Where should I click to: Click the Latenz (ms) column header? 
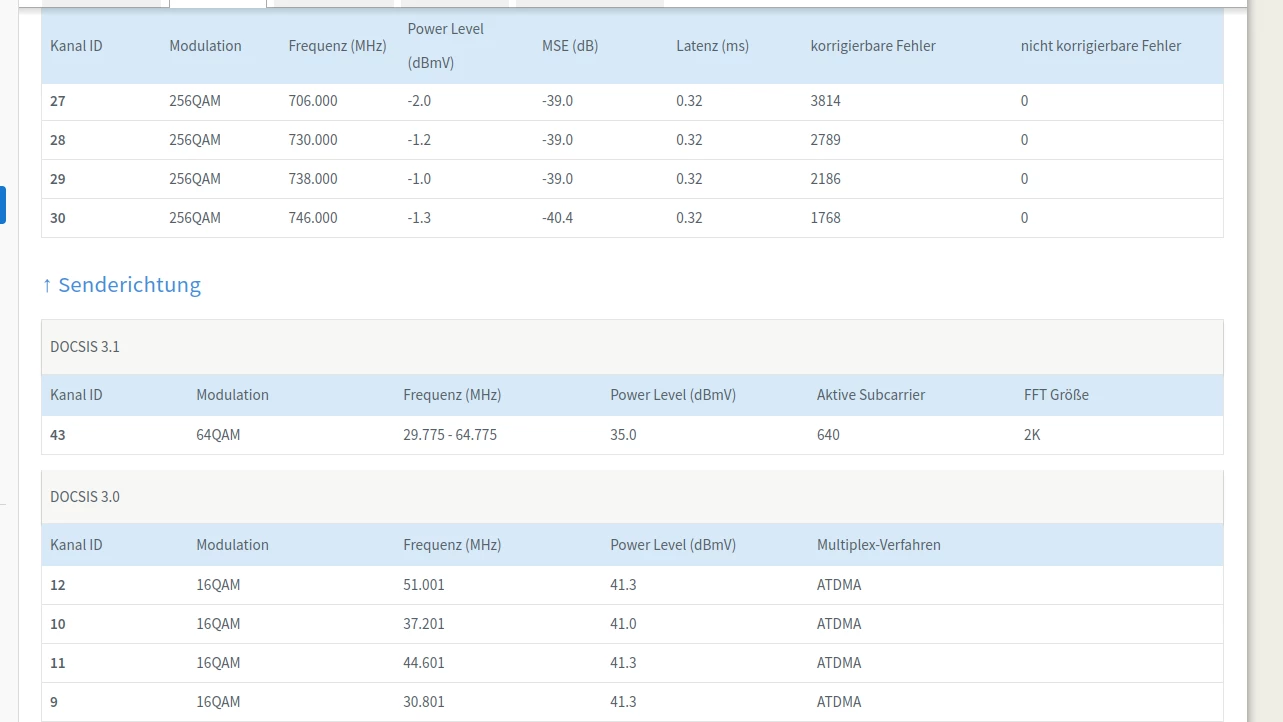[x=712, y=46]
